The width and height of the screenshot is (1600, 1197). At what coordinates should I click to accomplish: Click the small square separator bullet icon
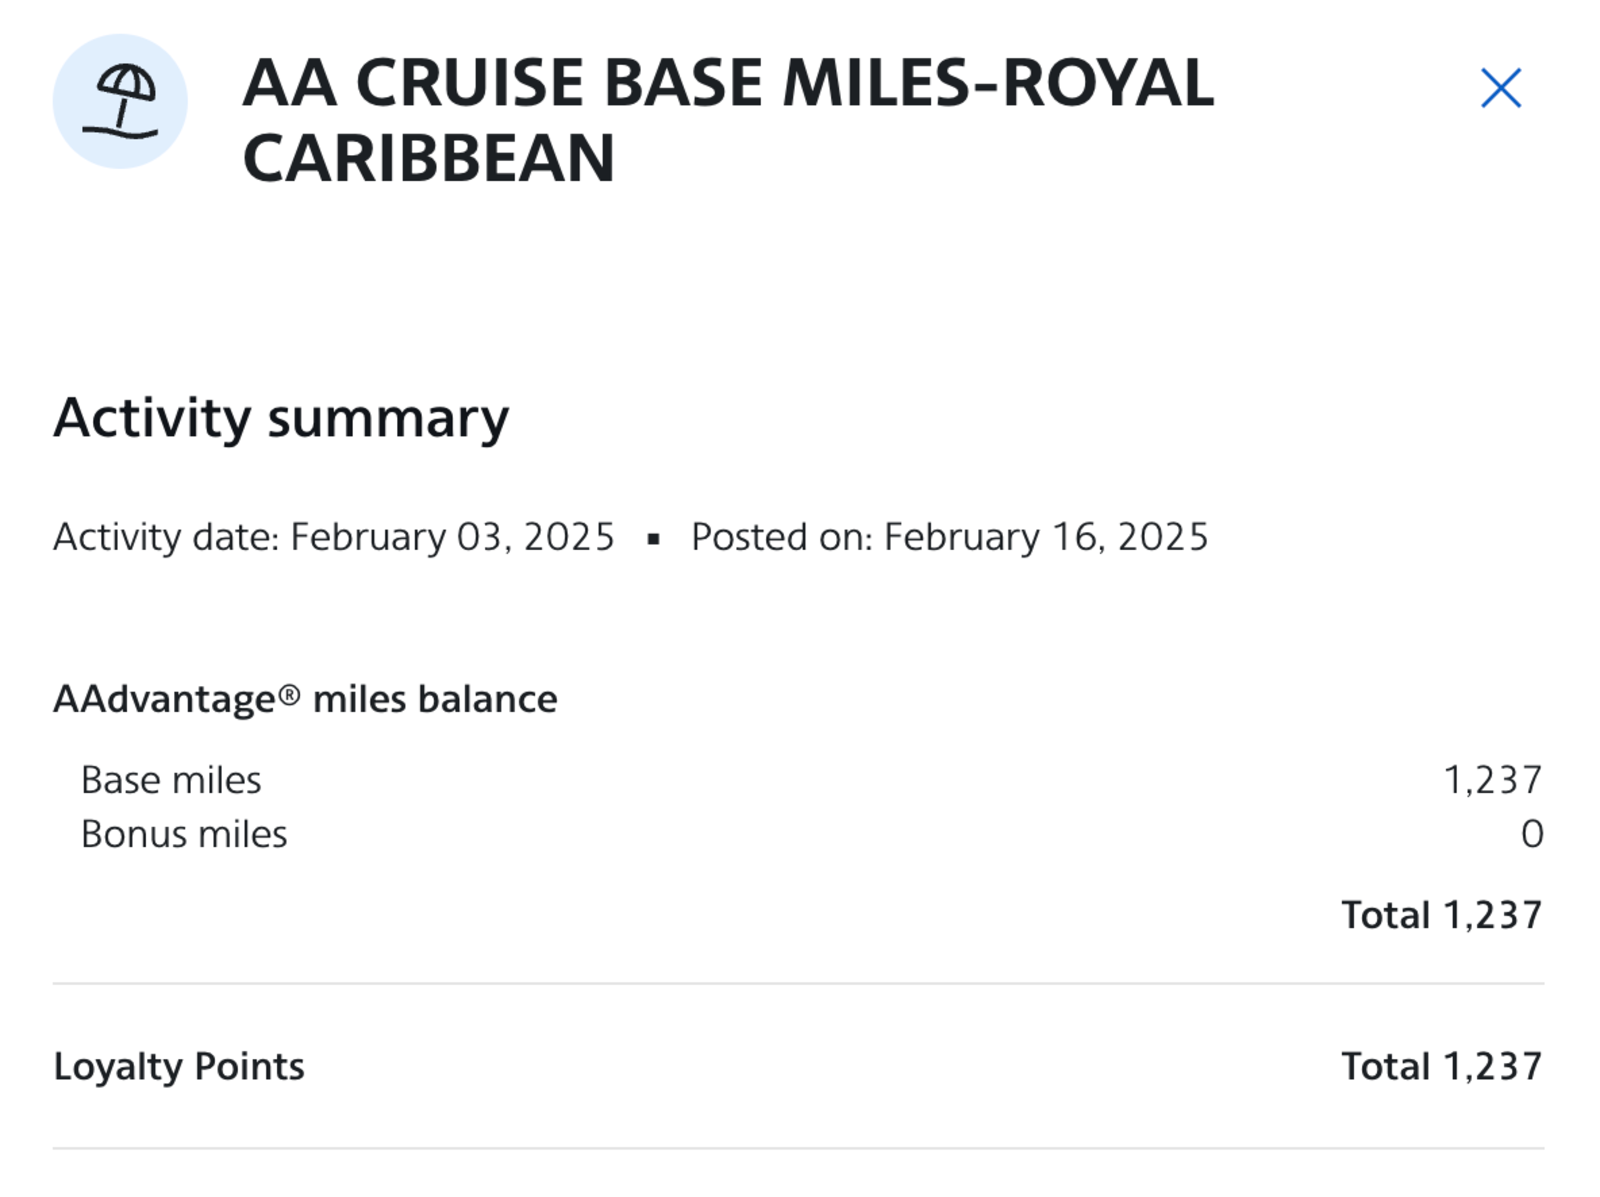(x=655, y=537)
